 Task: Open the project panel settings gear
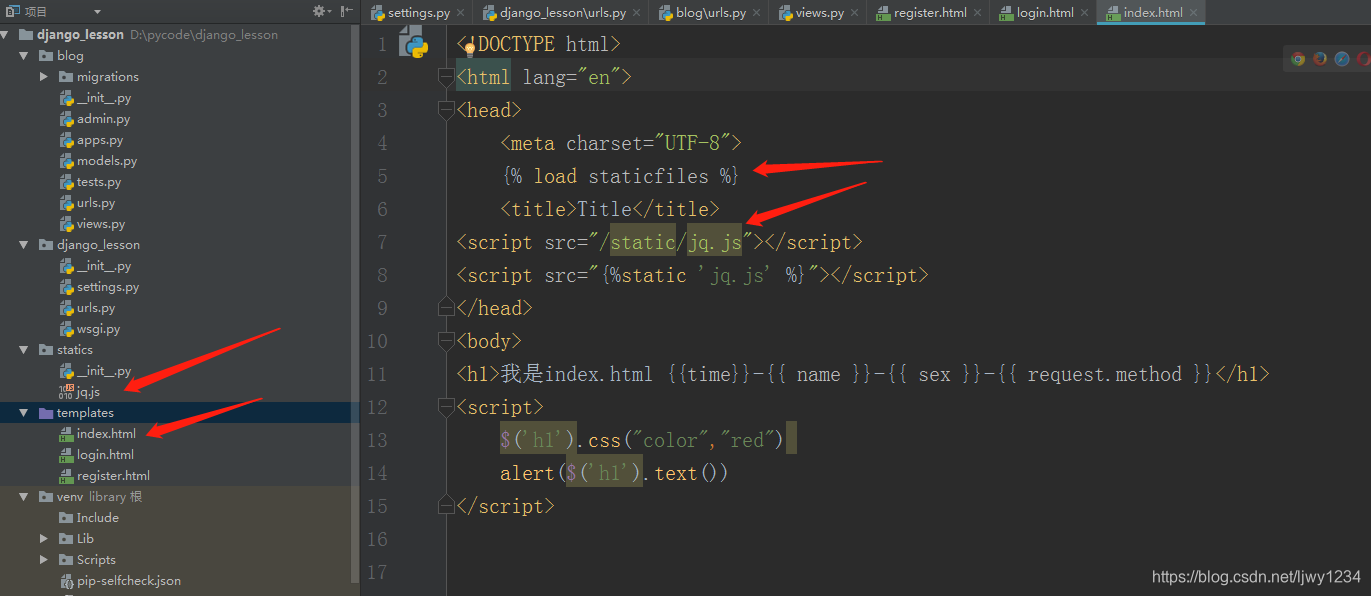click(x=319, y=11)
